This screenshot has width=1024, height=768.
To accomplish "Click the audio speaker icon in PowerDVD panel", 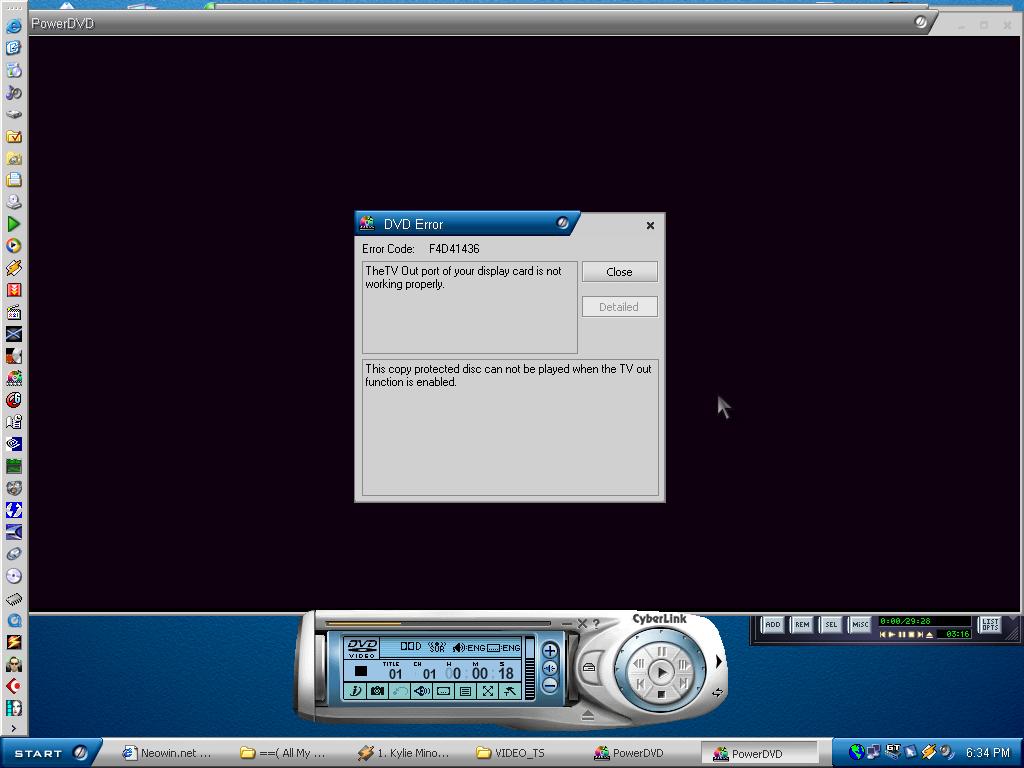I will tap(421, 691).
